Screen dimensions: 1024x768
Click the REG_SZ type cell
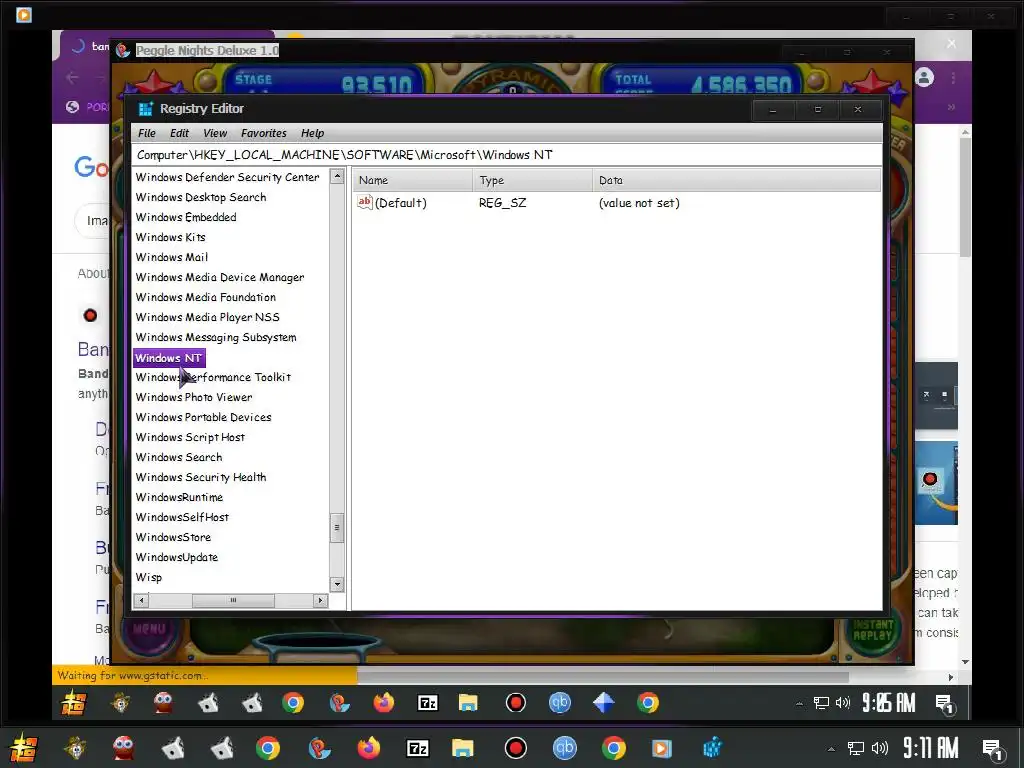(502, 203)
